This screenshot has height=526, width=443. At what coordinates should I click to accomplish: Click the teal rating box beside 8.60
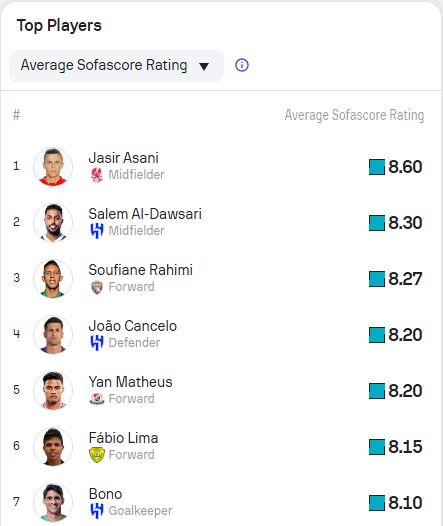click(377, 167)
